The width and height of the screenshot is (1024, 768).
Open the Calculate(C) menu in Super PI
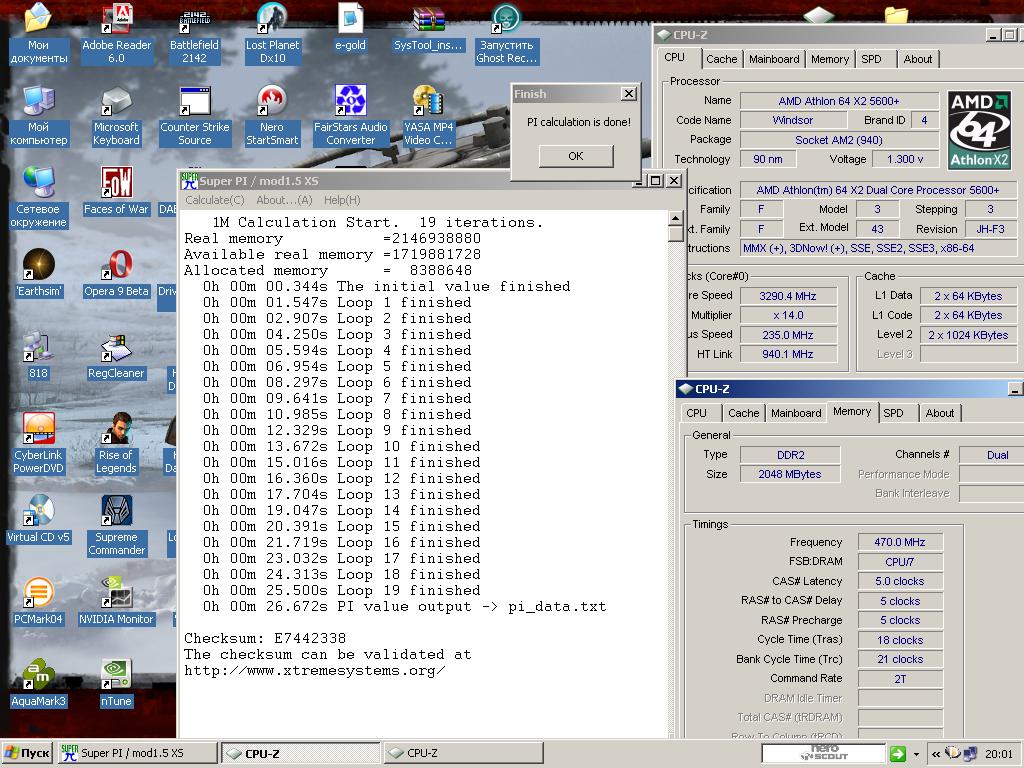coord(214,200)
